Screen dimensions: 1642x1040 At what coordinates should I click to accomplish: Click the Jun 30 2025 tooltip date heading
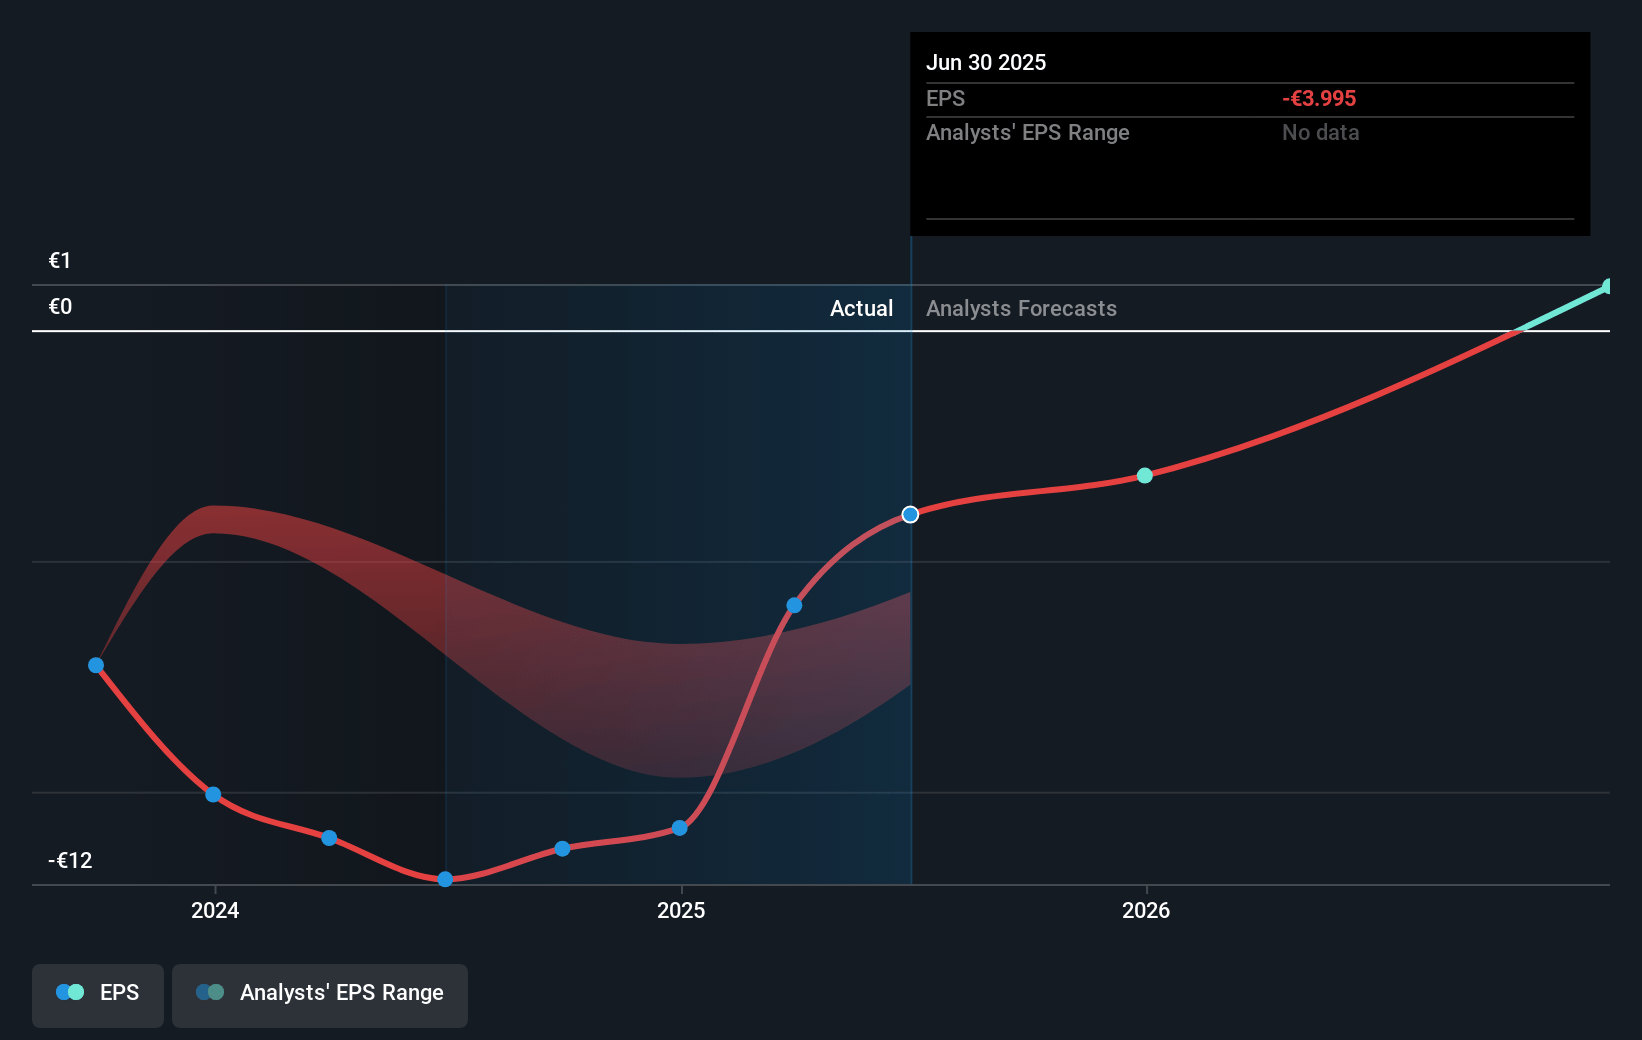tap(986, 63)
